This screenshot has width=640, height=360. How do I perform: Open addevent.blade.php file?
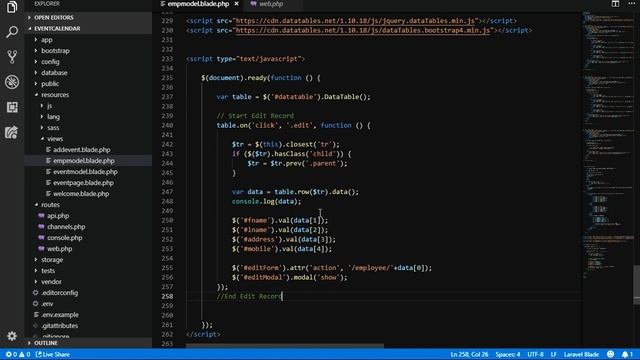point(82,150)
